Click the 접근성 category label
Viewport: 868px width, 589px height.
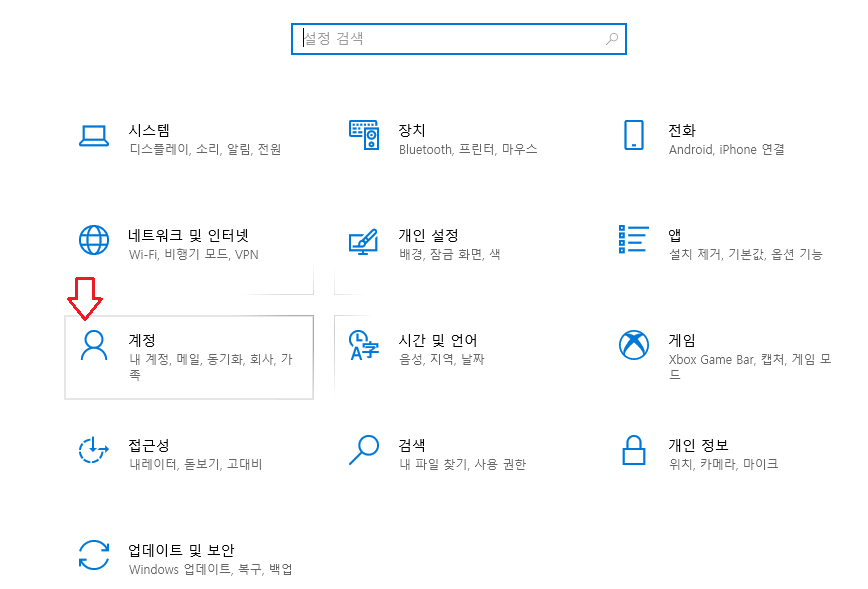(148, 444)
